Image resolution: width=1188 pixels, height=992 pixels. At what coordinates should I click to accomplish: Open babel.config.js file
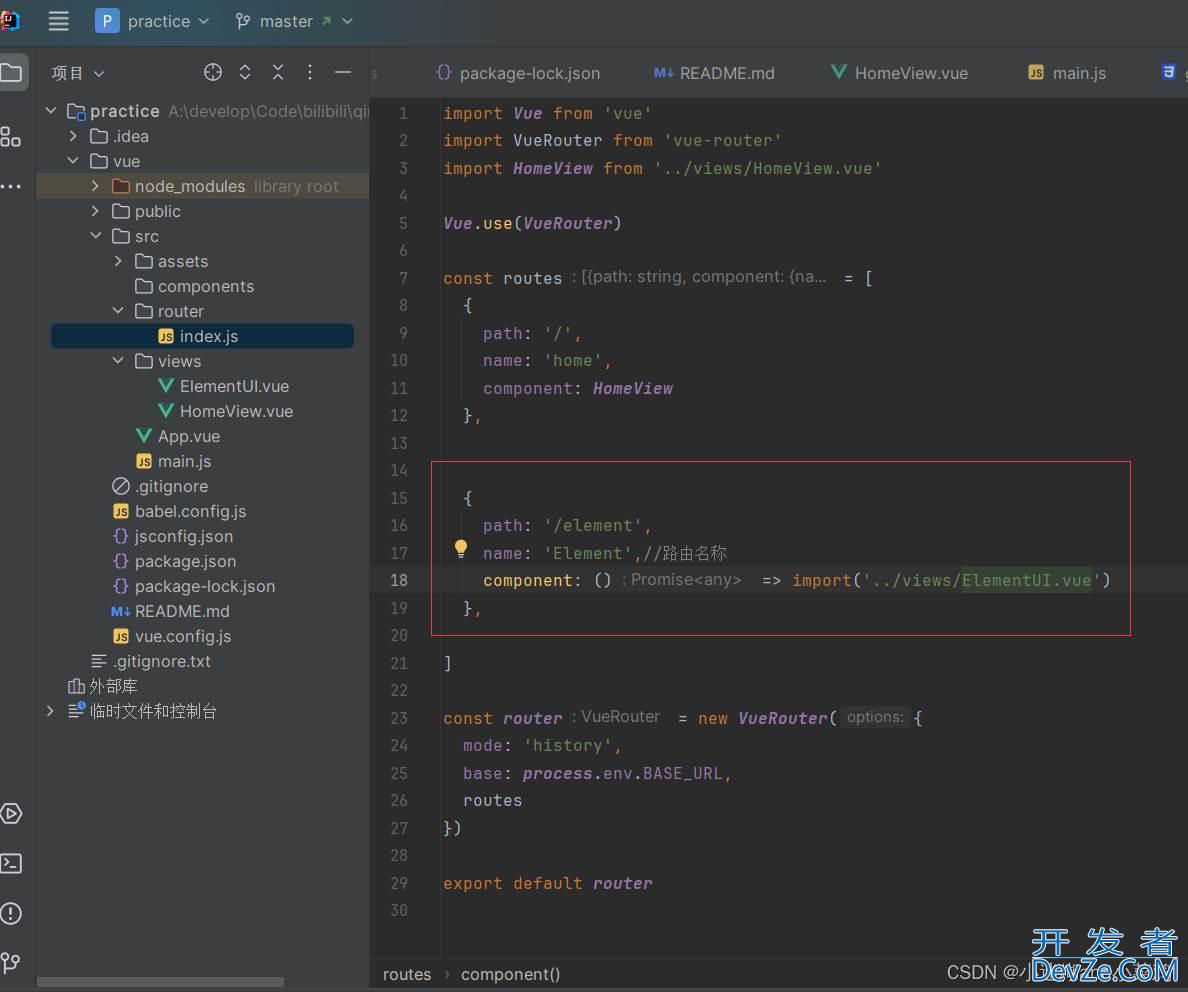pos(180,511)
